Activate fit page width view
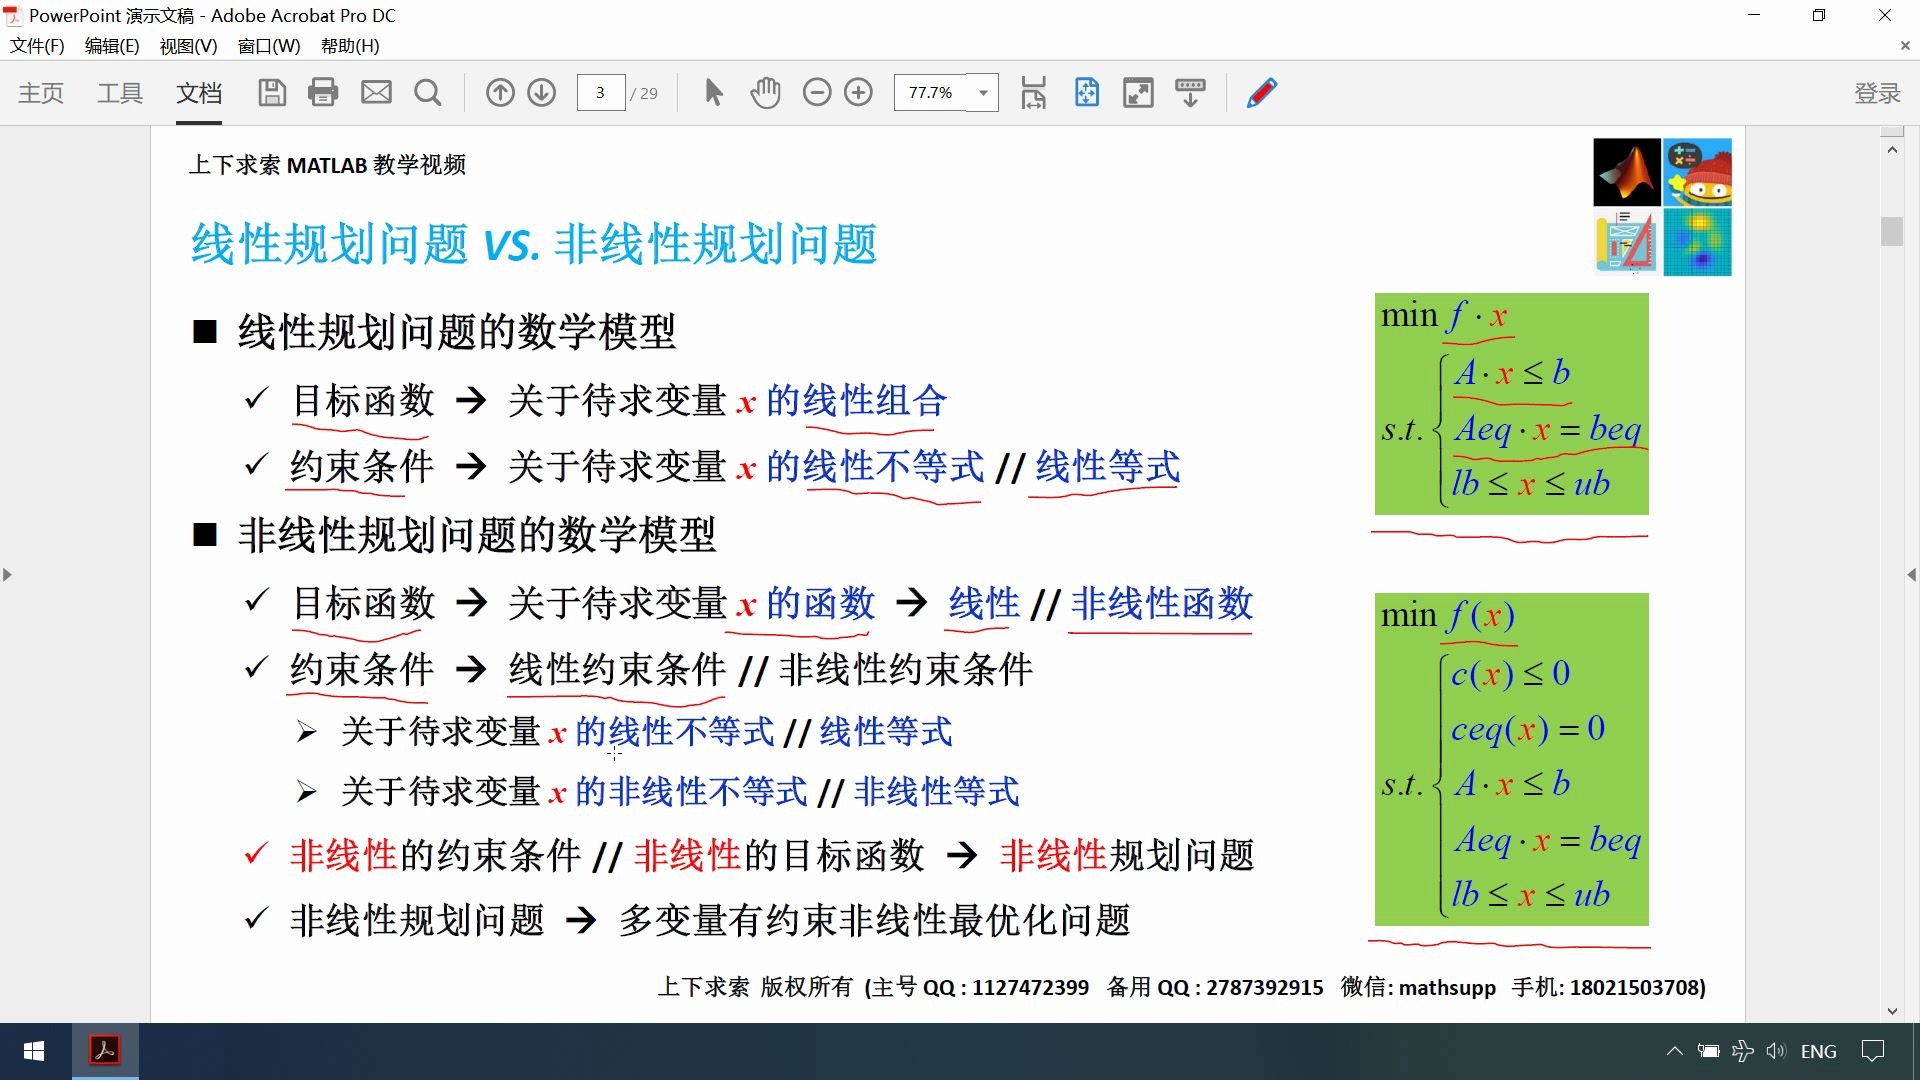The width and height of the screenshot is (1920, 1080). point(1034,92)
